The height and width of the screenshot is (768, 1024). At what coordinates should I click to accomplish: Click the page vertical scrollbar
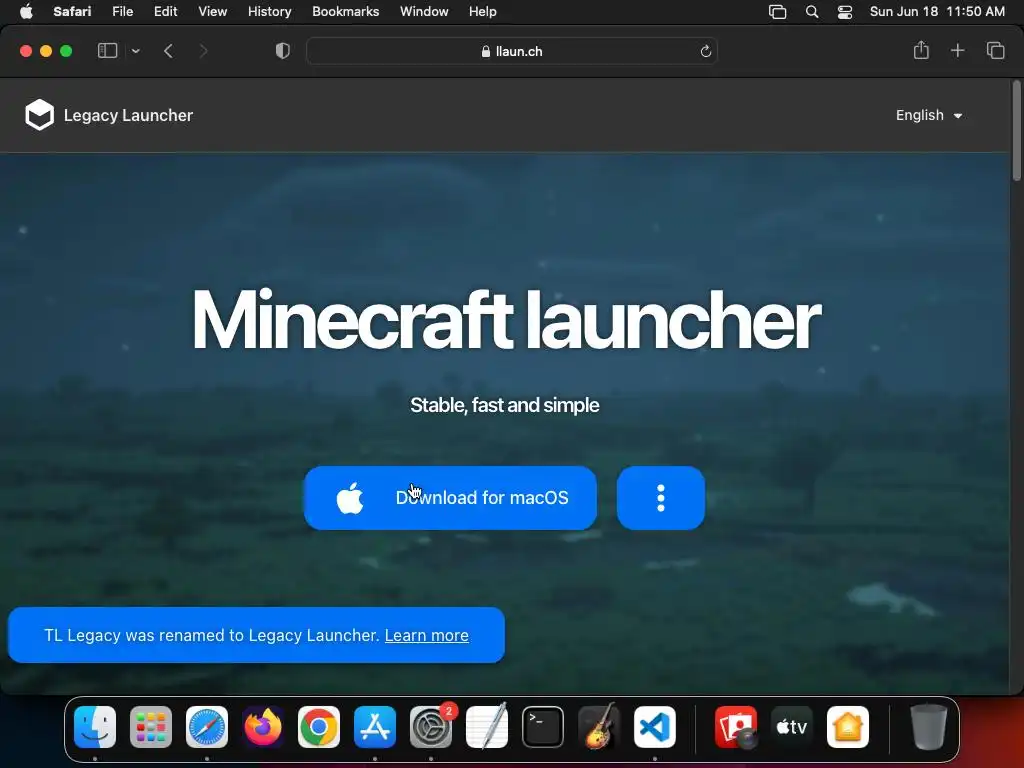tap(1016, 131)
